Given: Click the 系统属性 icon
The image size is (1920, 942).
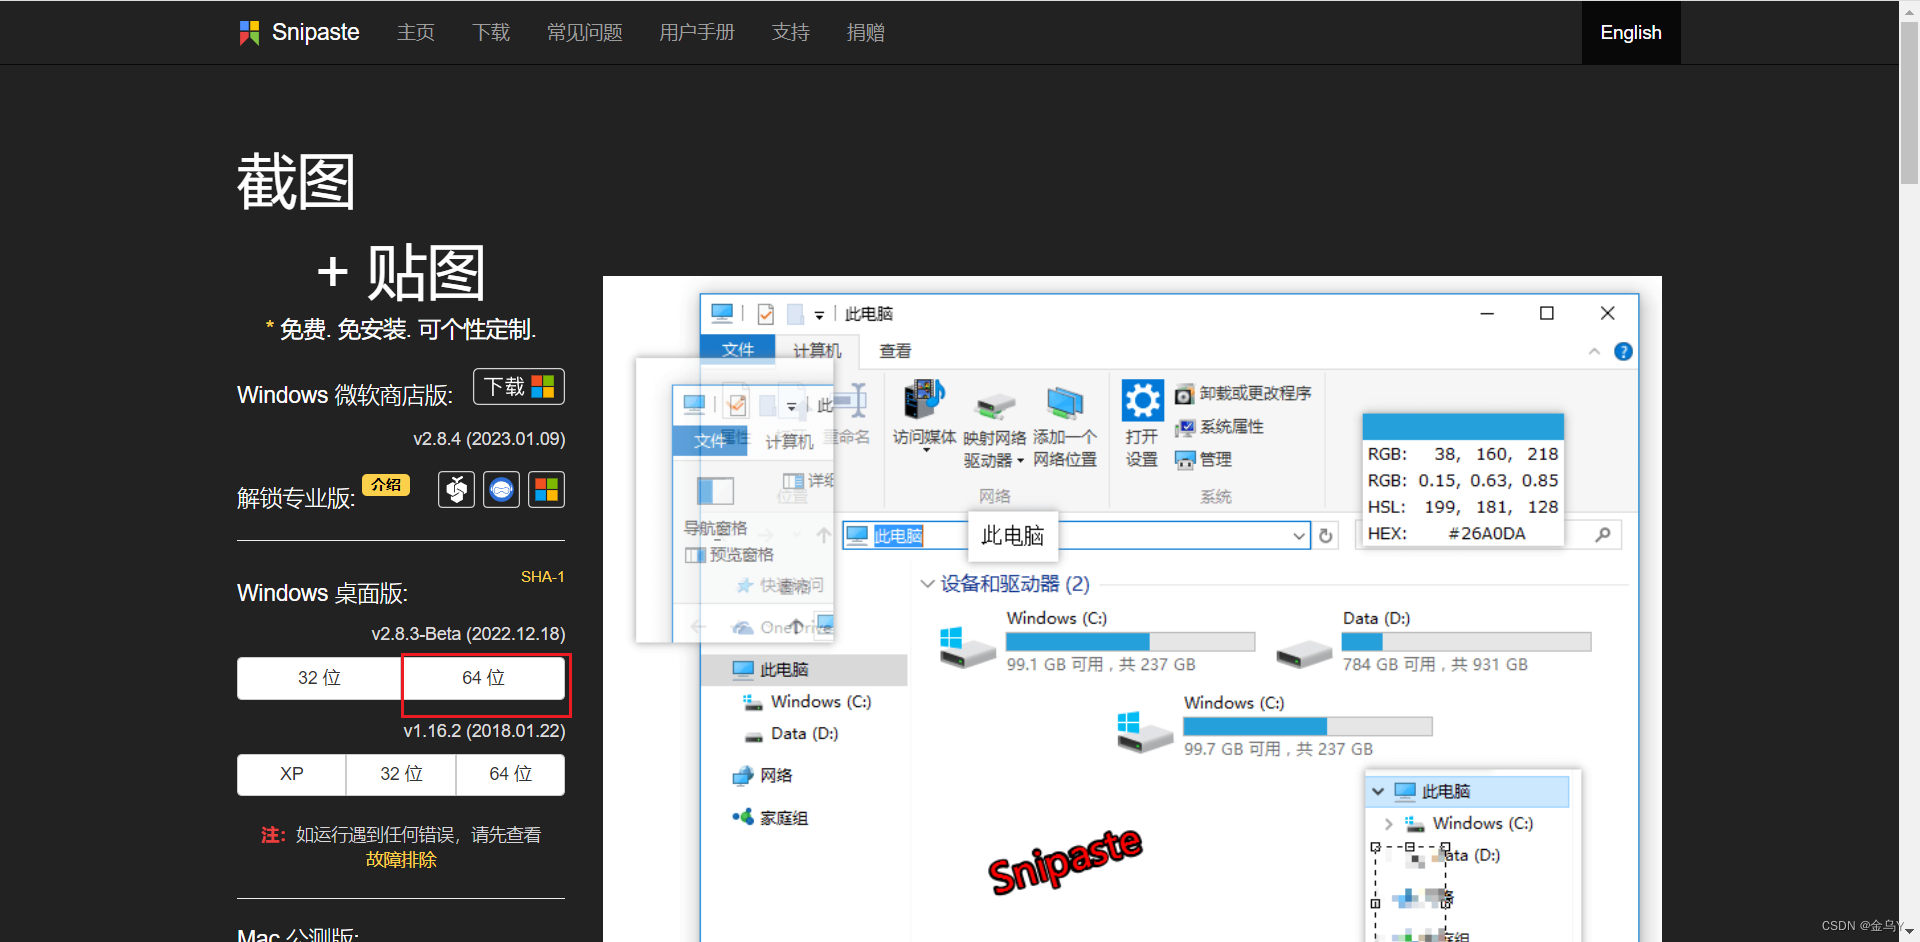Looking at the screenshot, I should pyautogui.click(x=1185, y=426).
